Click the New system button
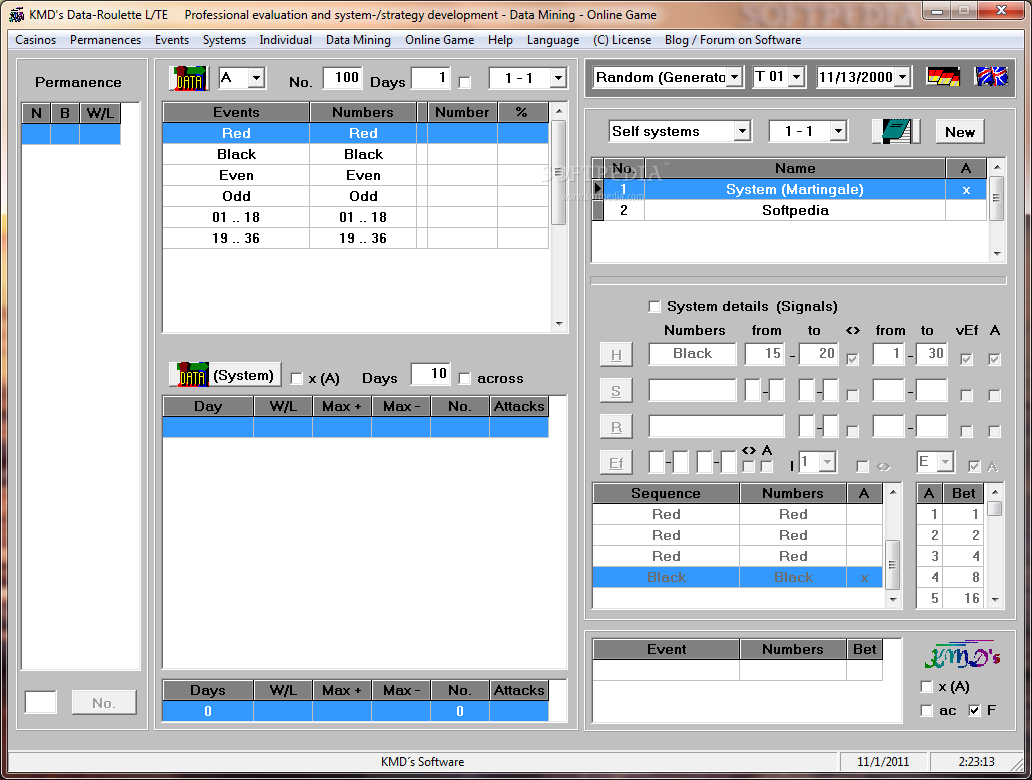Screen dimensions: 1032x780 pos(960,132)
